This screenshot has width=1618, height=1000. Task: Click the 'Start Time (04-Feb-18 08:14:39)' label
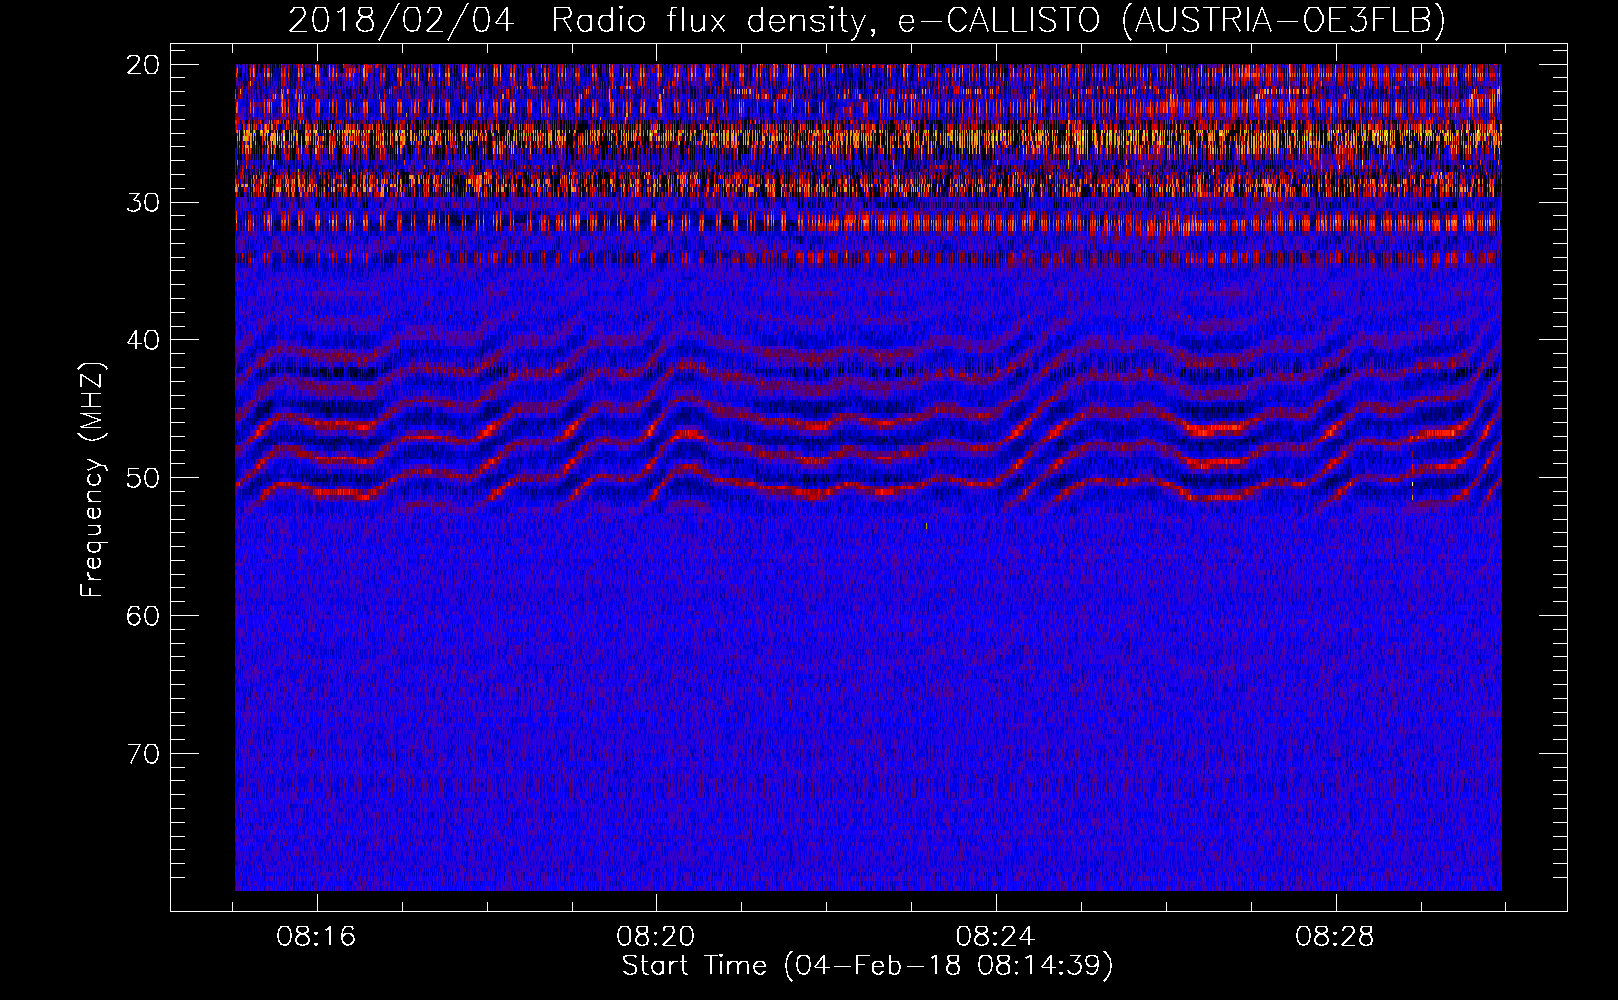[867, 966]
